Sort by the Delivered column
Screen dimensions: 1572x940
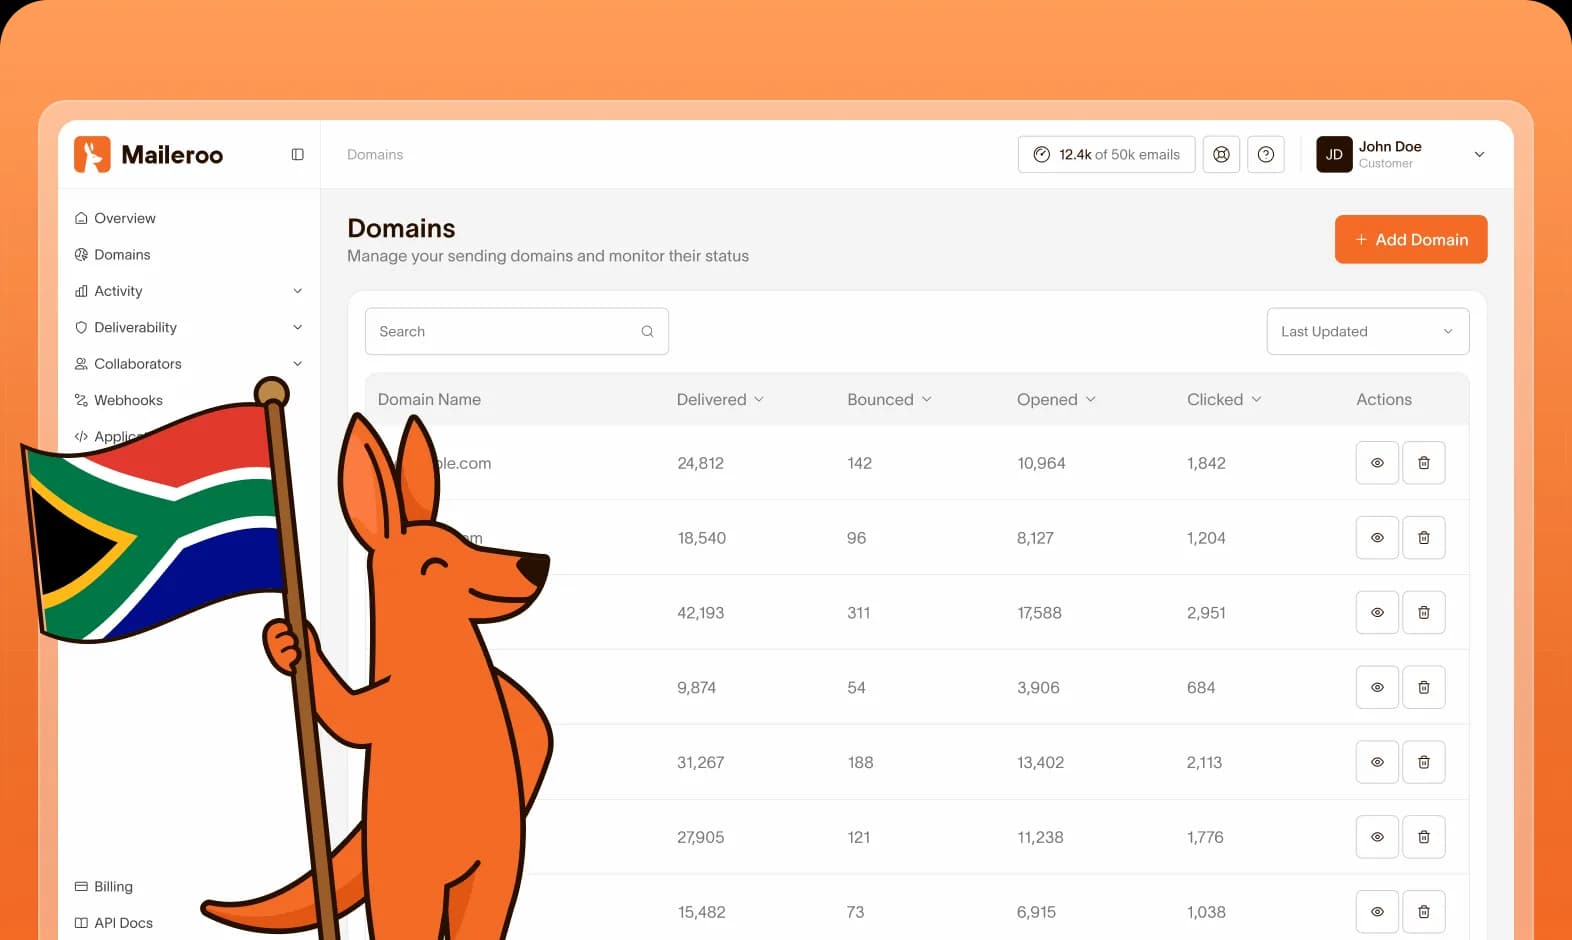tap(720, 399)
